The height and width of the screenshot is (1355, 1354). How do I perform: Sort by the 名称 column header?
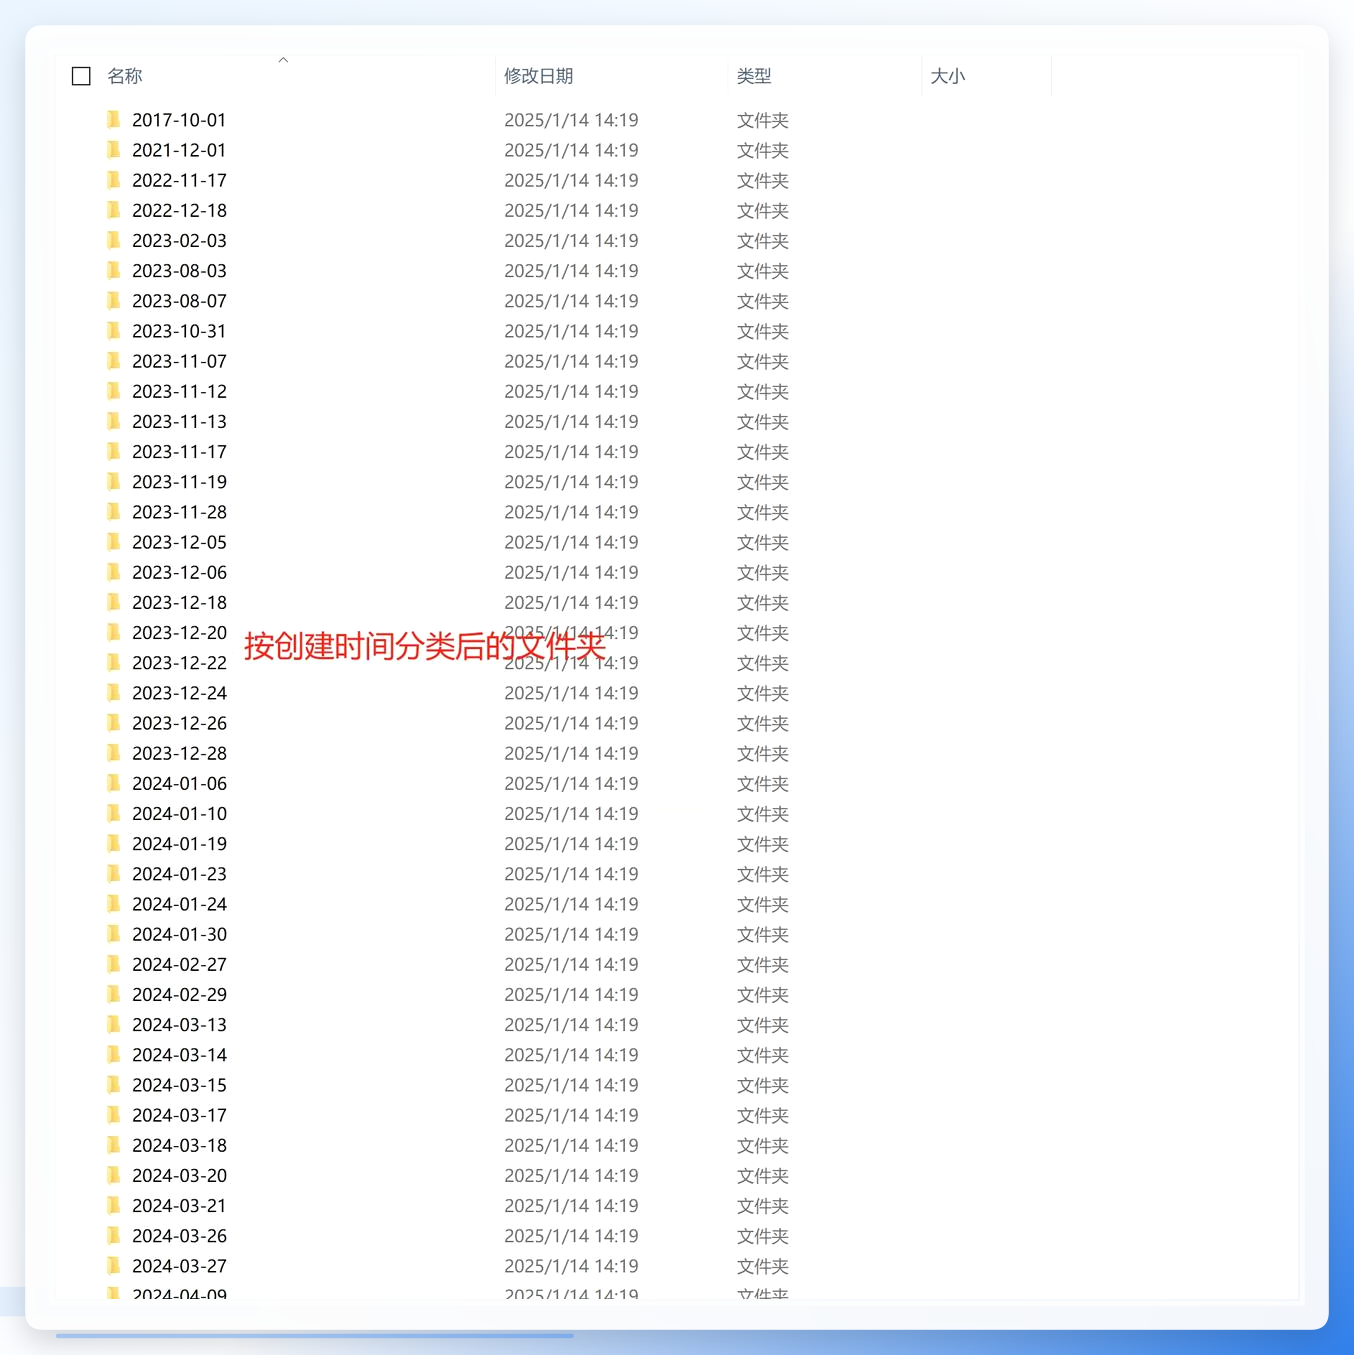[x=125, y=76]
